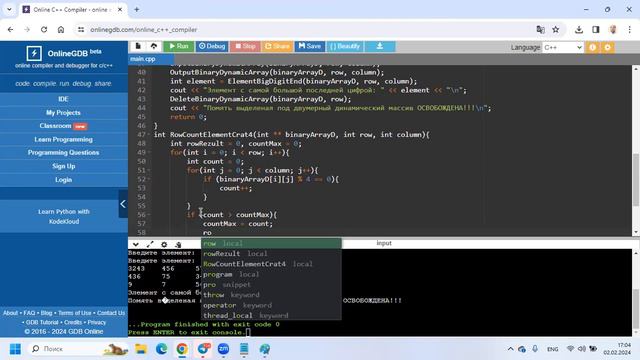This screenshot has height=360, width=640.
Task: Click the console copy output icon
Action: 178,244
